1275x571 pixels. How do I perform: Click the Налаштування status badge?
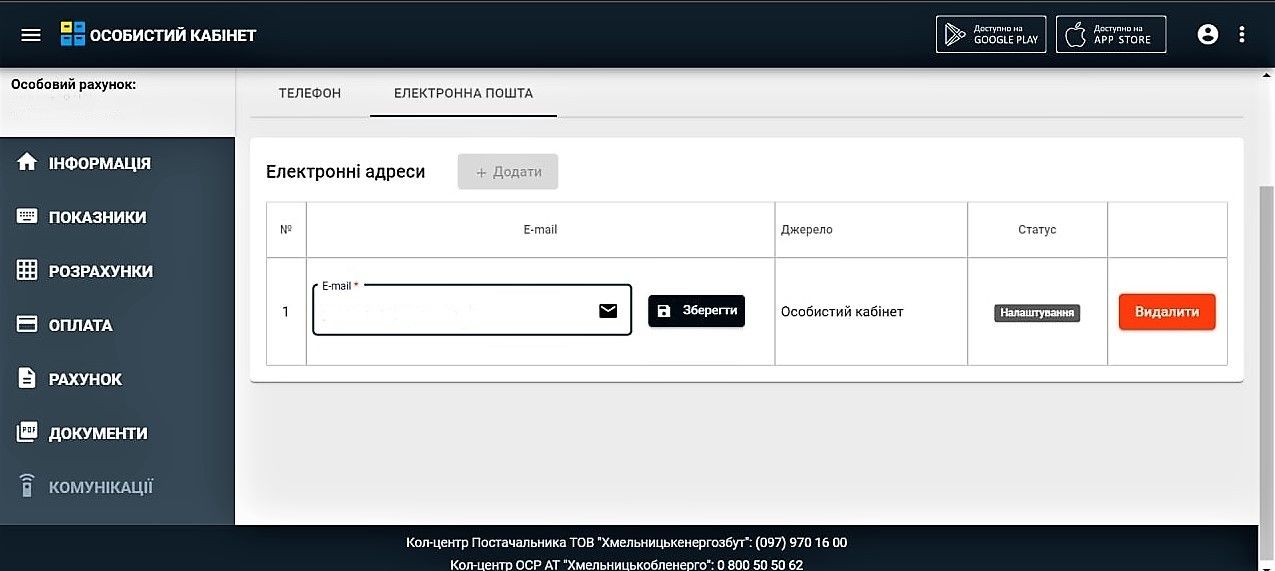point(1037,313)
